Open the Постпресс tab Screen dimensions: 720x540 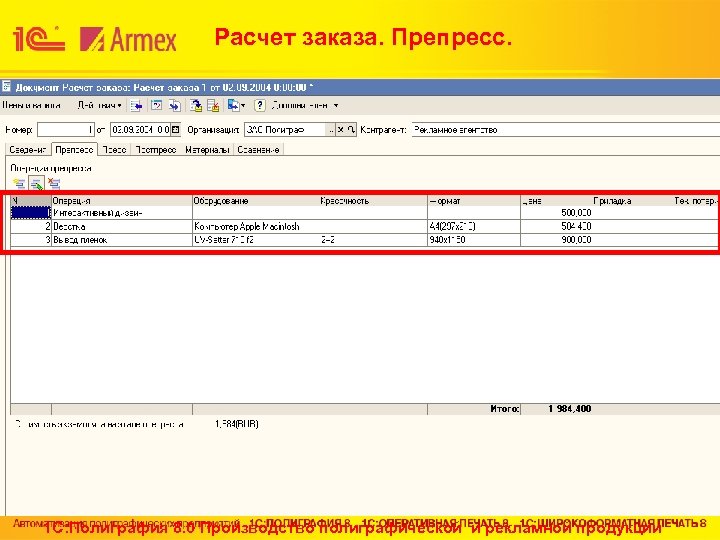click(x=156, y=150)
